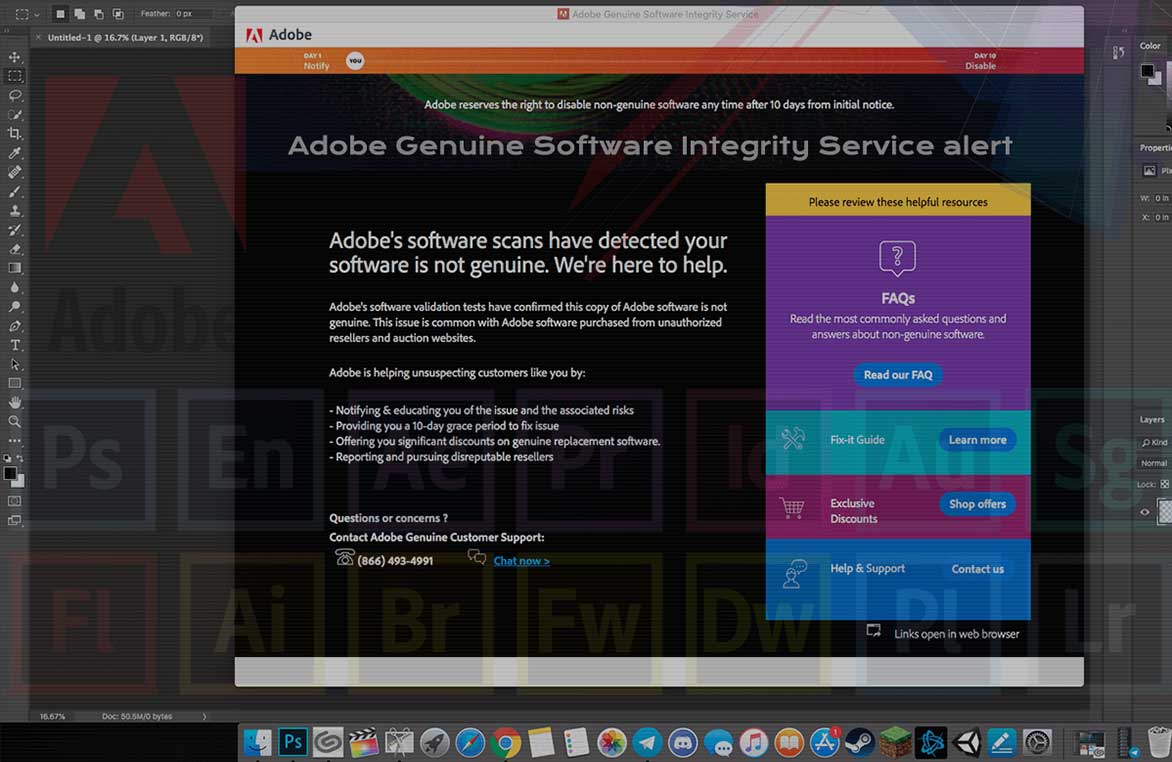Select the Healing Brush tool
Viewport: 1172px width, 762px height.
click(x=14, y=172)
